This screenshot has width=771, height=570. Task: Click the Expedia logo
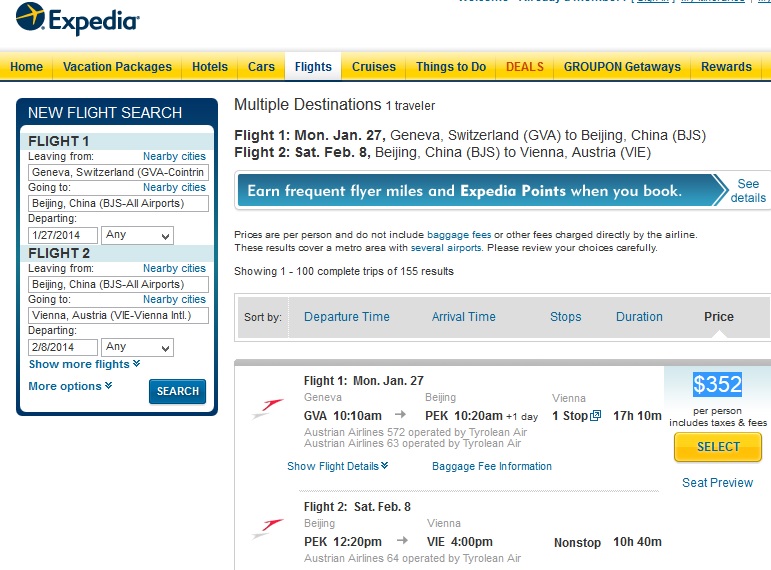pyautogui.click(x=77, y=19)
